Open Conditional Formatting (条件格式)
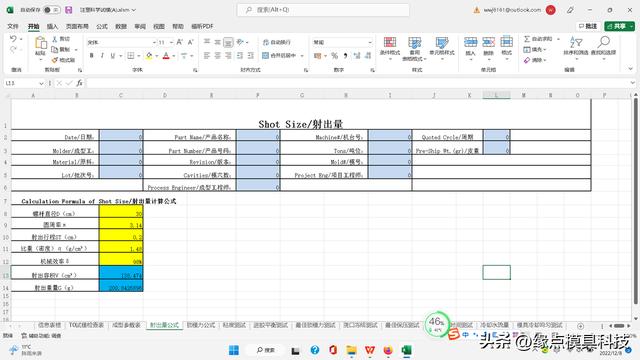The width and height of the screenshot is (640, 360). tap(390, 48)
